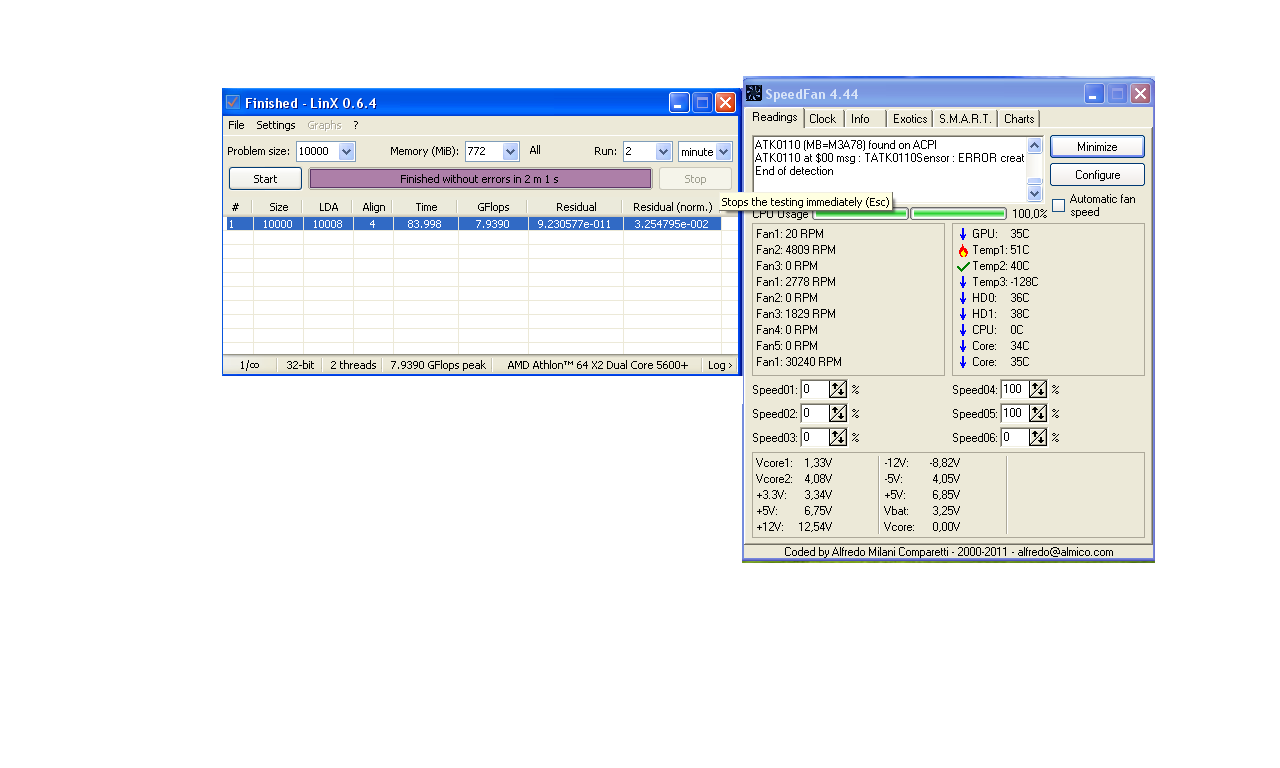Enable Automatic fan speed checkbox
The image size is (1280, 768).
[x=1059, y=205]
